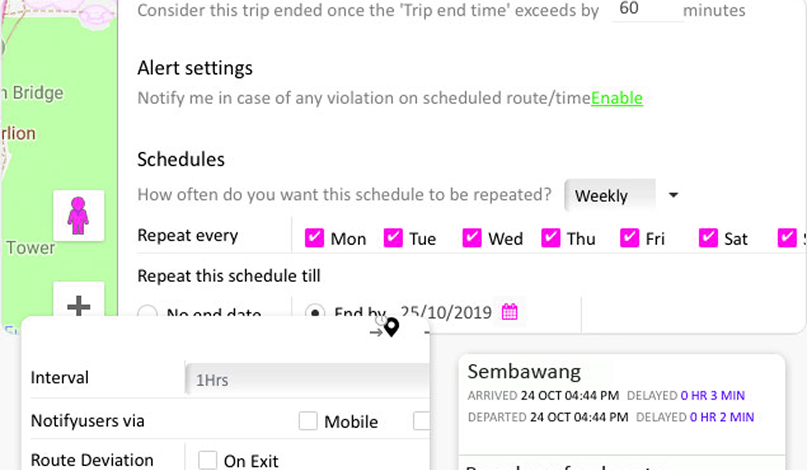The height and width of the screenshot is (470, 807).
Task: Enable Mobile notification checkbox
Action: [308, 421]
